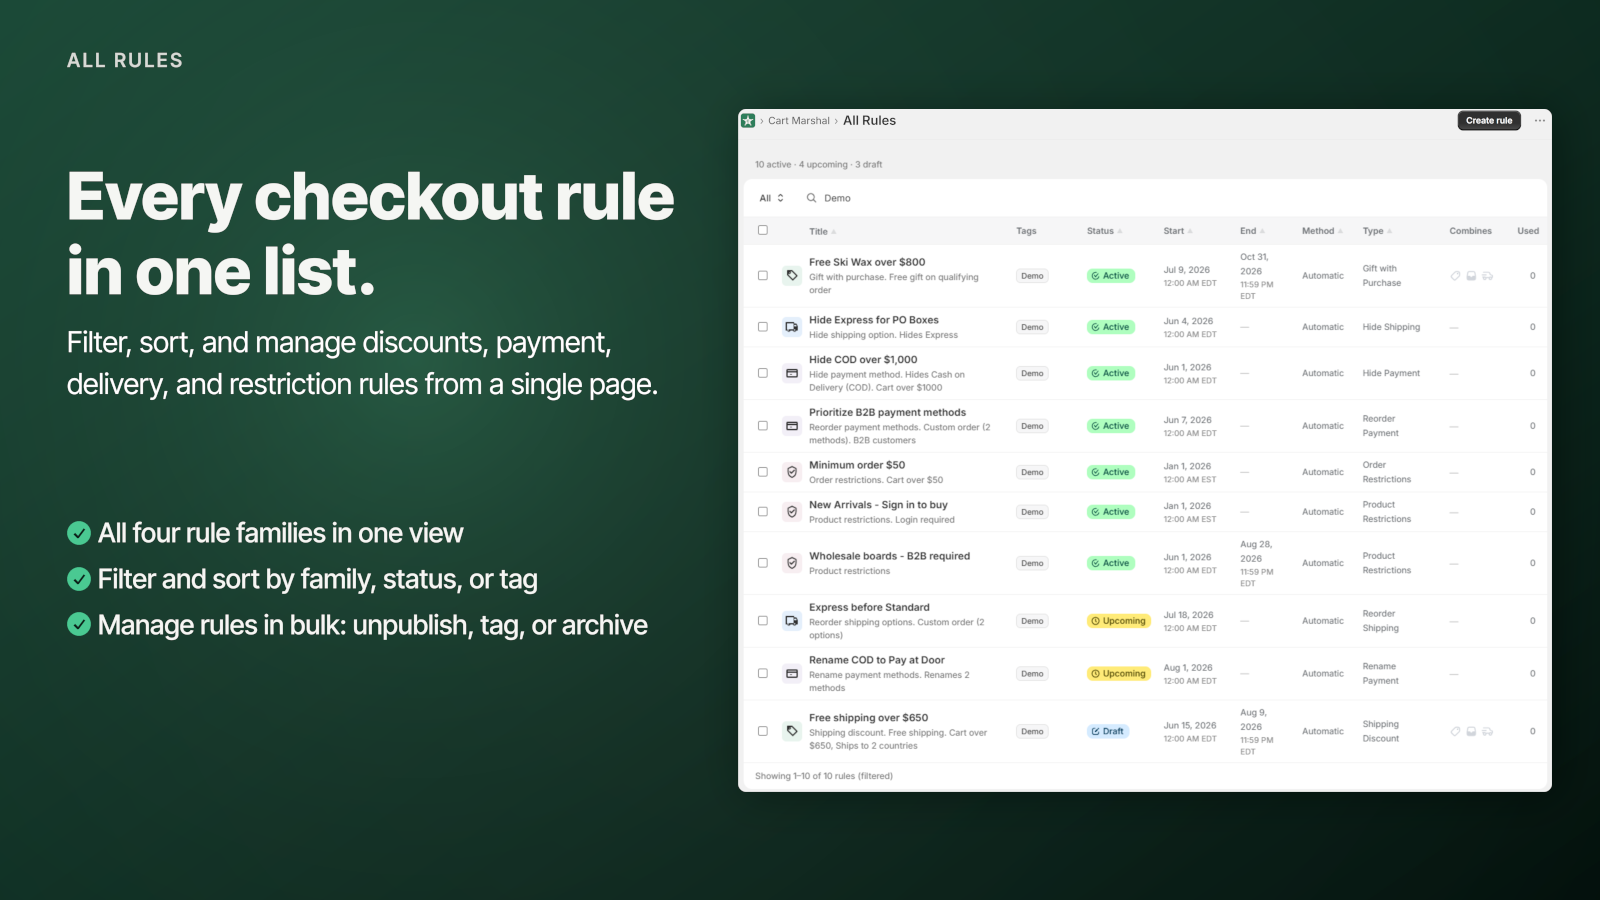Click the Tags column header

1026,231
